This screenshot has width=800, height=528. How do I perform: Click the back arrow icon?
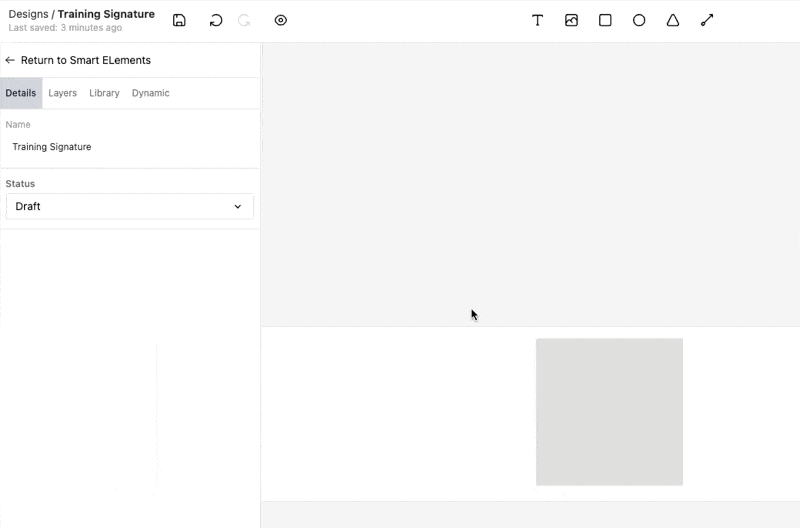click(10, 60)
